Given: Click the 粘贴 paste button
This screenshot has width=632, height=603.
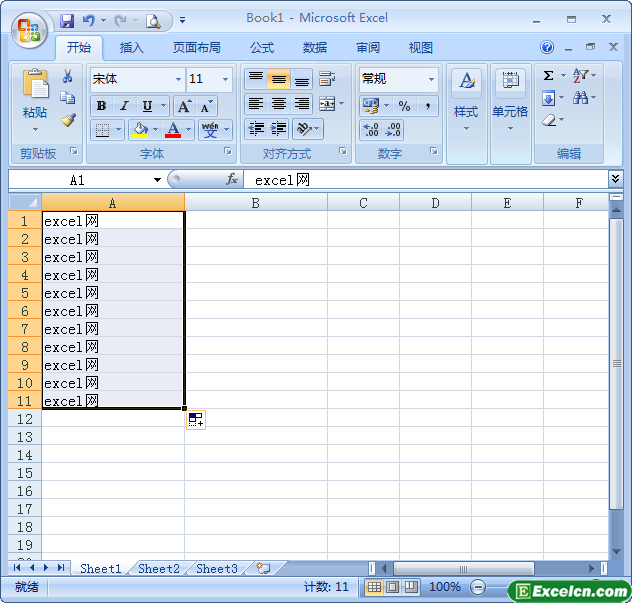Looking at the screenshot, I should [x=35, y=100].
